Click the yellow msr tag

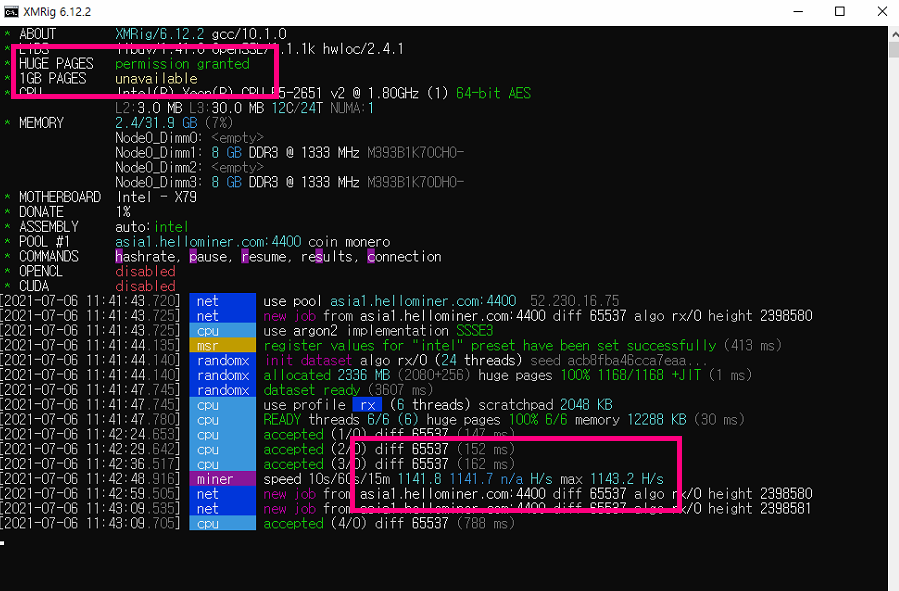pos(222,345)
